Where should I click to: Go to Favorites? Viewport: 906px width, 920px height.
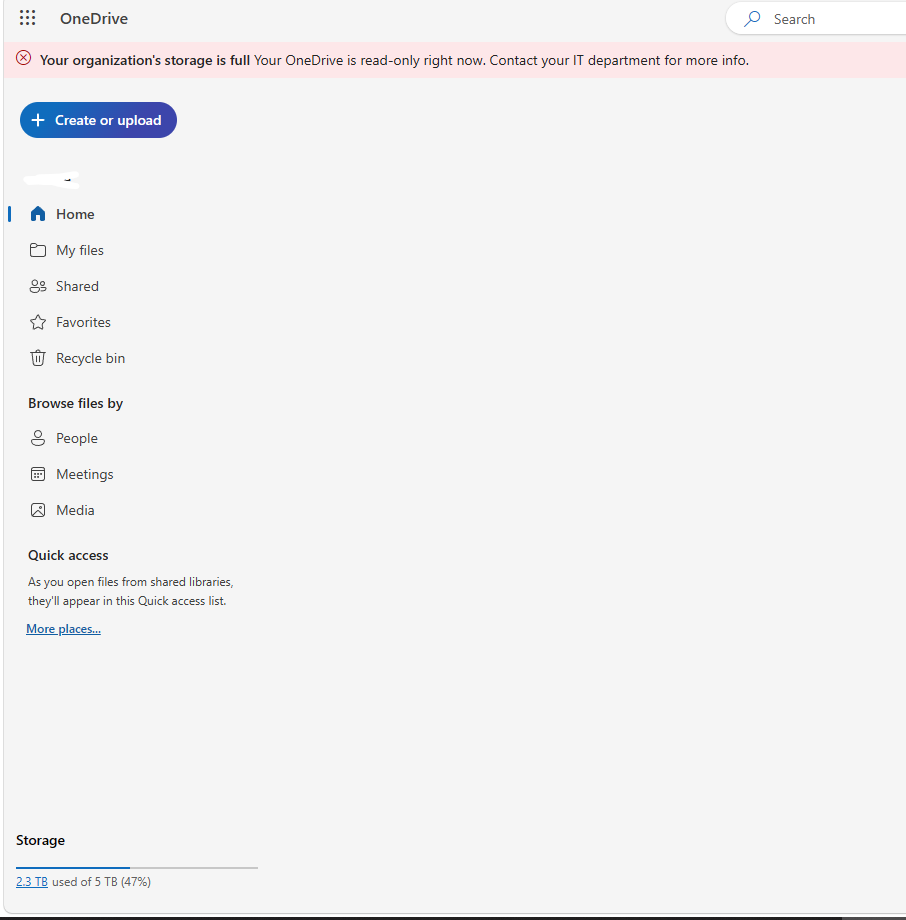(83, 322)
